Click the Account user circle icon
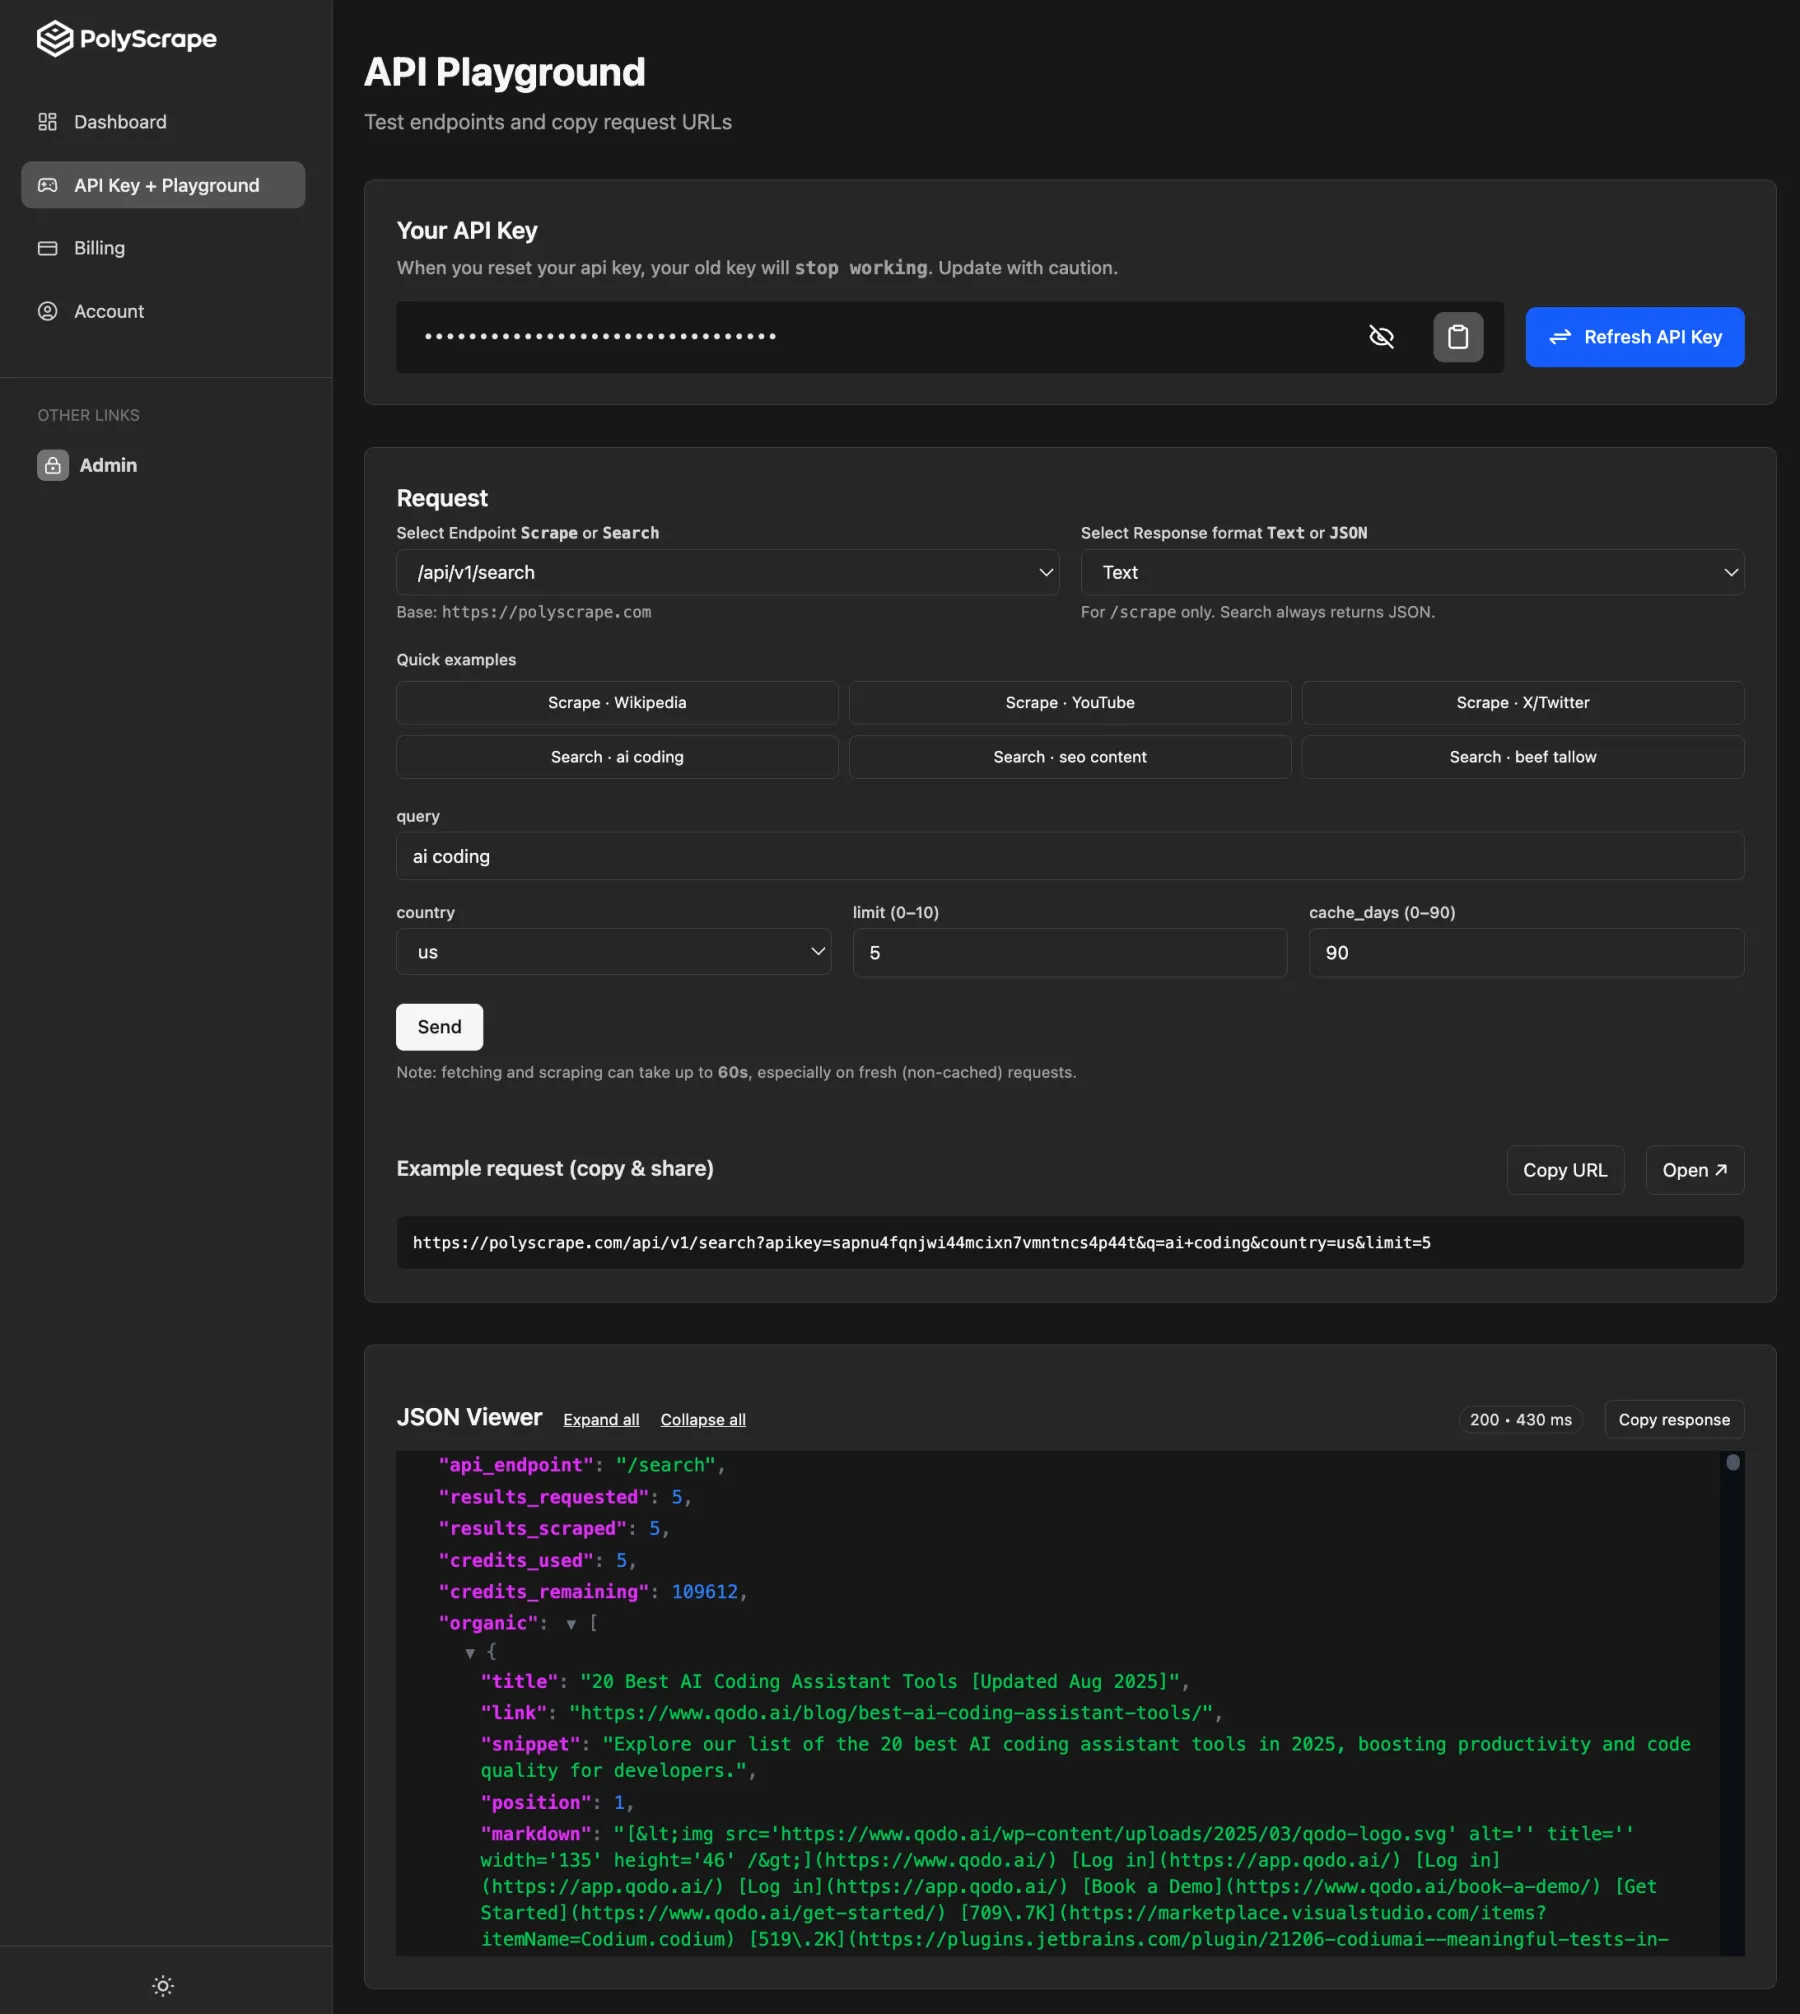 pyautogui.click(x=47, y=311)
